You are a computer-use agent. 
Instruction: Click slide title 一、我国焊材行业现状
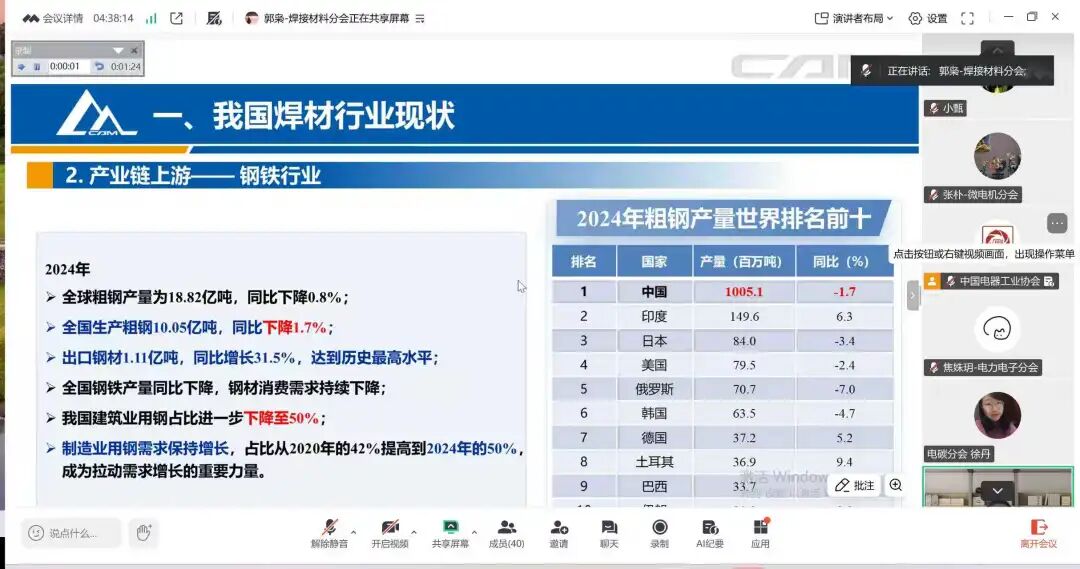(x=303, y=116)
